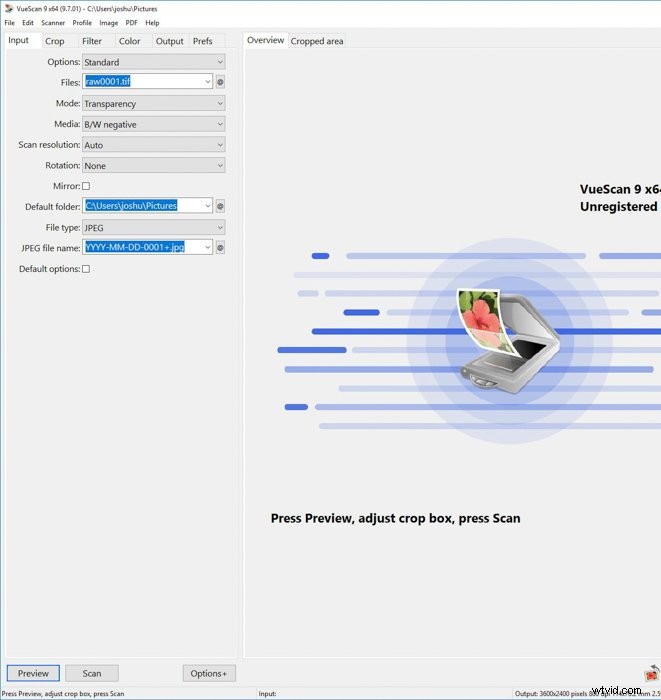Click status text 'Press Preview, adjust crop box'
The height and width of the screenshot is (700, 661).
(x=63, y=694)
